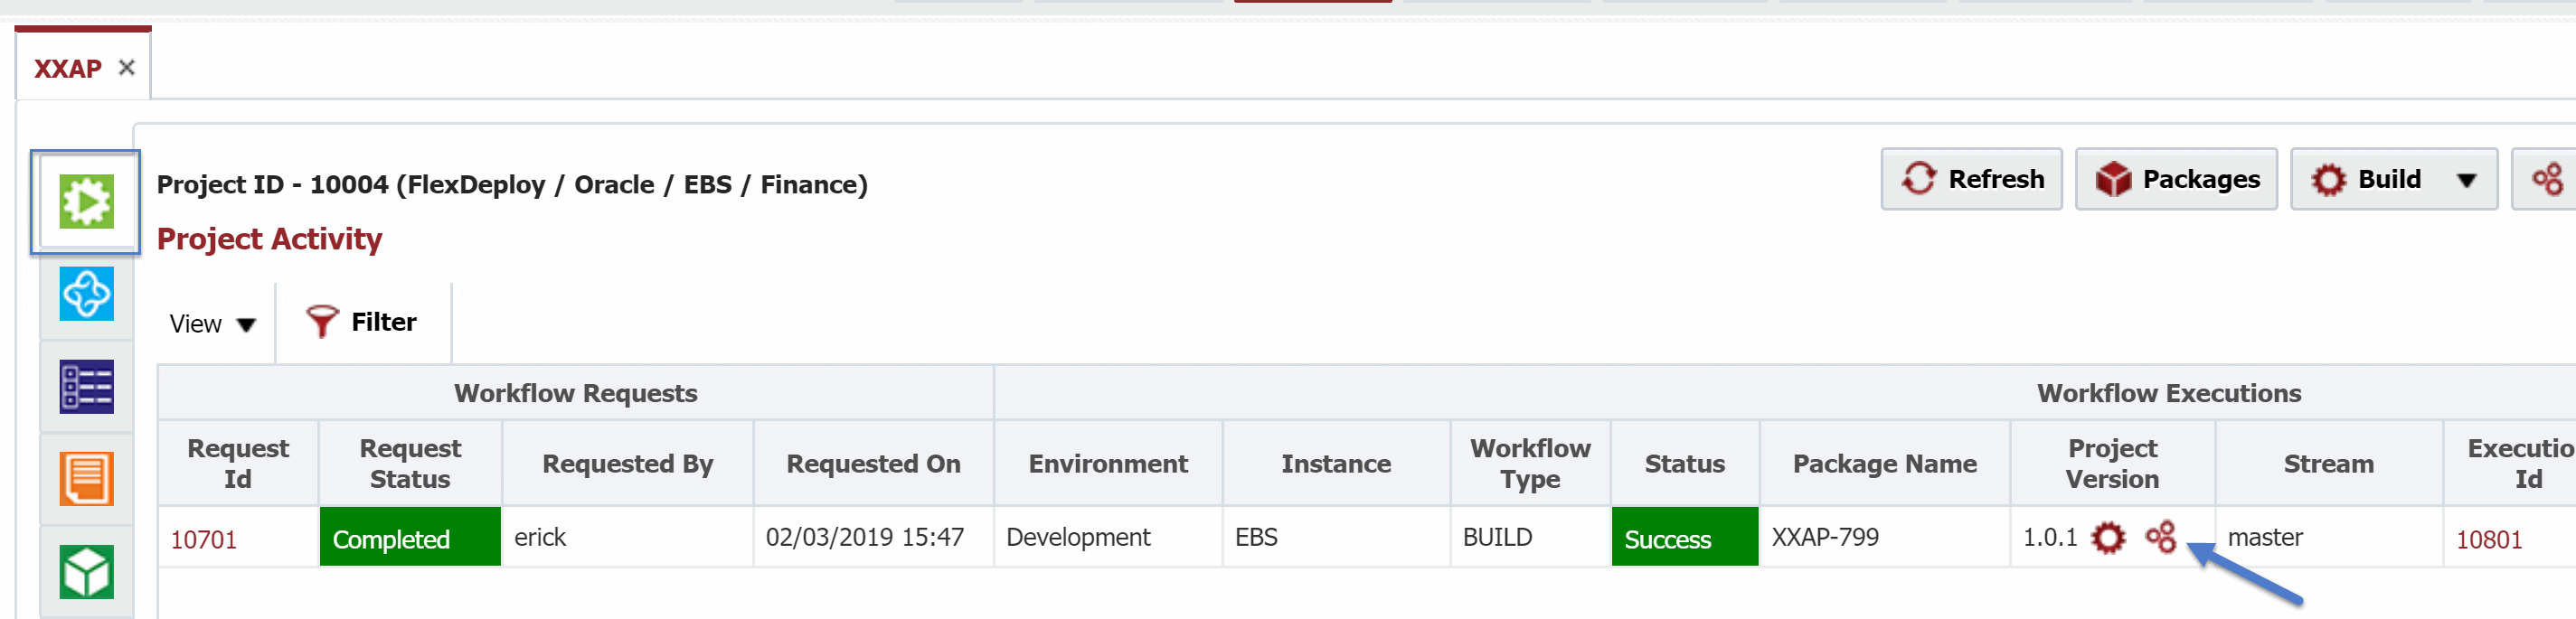This screenshot has width=2576, height=619.
Task: Open the Packages button
Action: (2176, 180)
